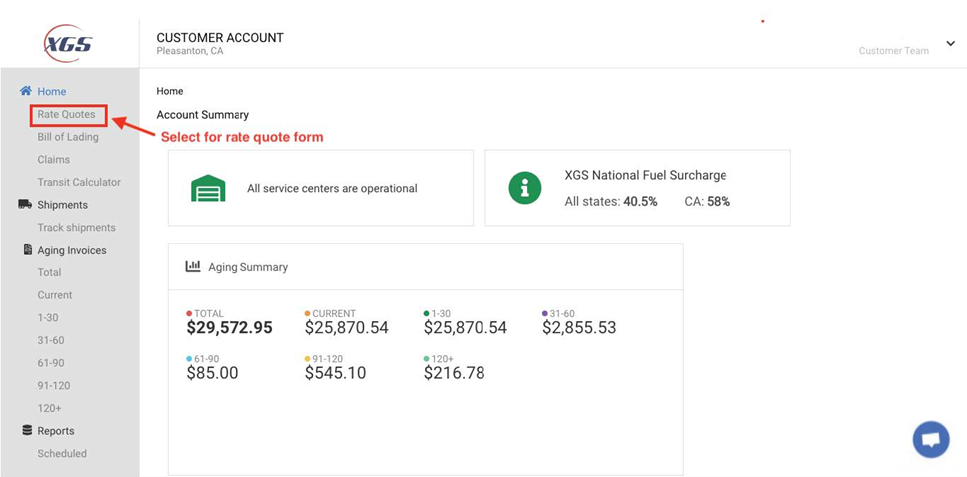
Task: Click the CUSTOMER ACCOUNT title
Action: [220, 38]
